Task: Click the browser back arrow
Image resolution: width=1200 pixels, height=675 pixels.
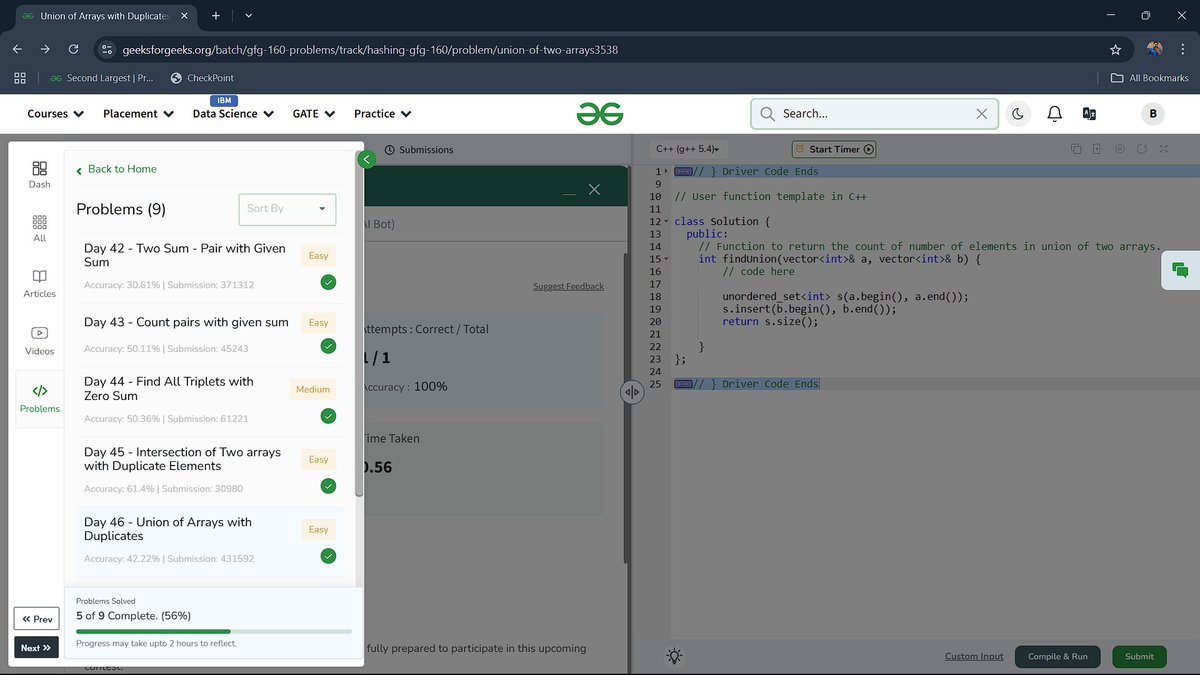Action: coord(17,49)
